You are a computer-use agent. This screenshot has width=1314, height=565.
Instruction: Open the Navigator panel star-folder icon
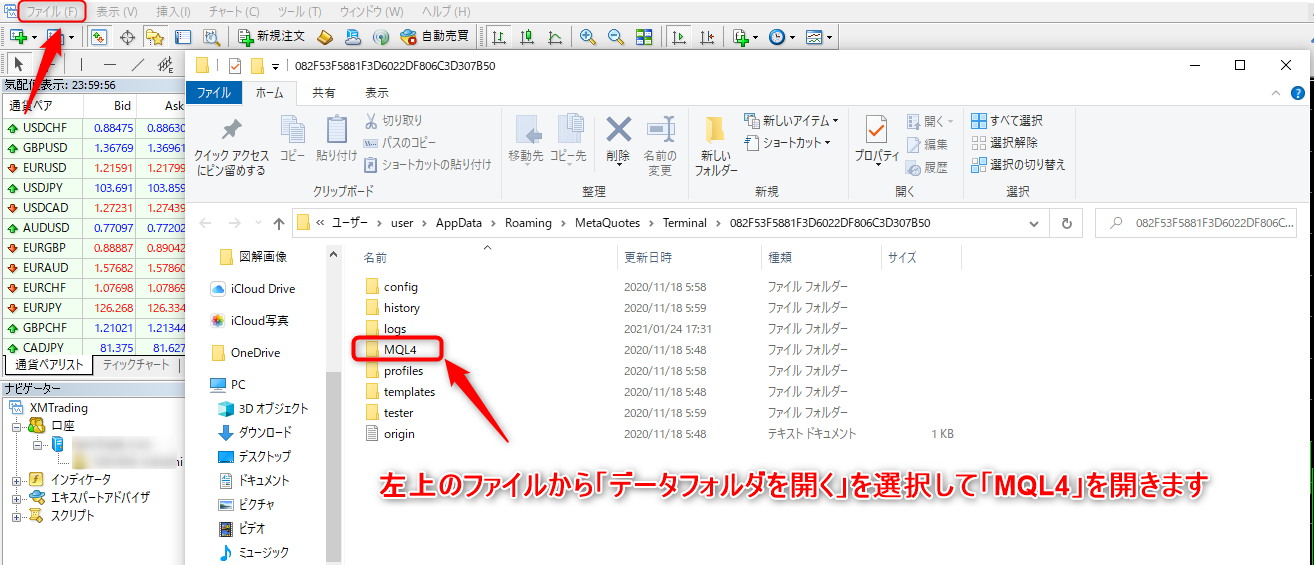[x=154, y=37]
